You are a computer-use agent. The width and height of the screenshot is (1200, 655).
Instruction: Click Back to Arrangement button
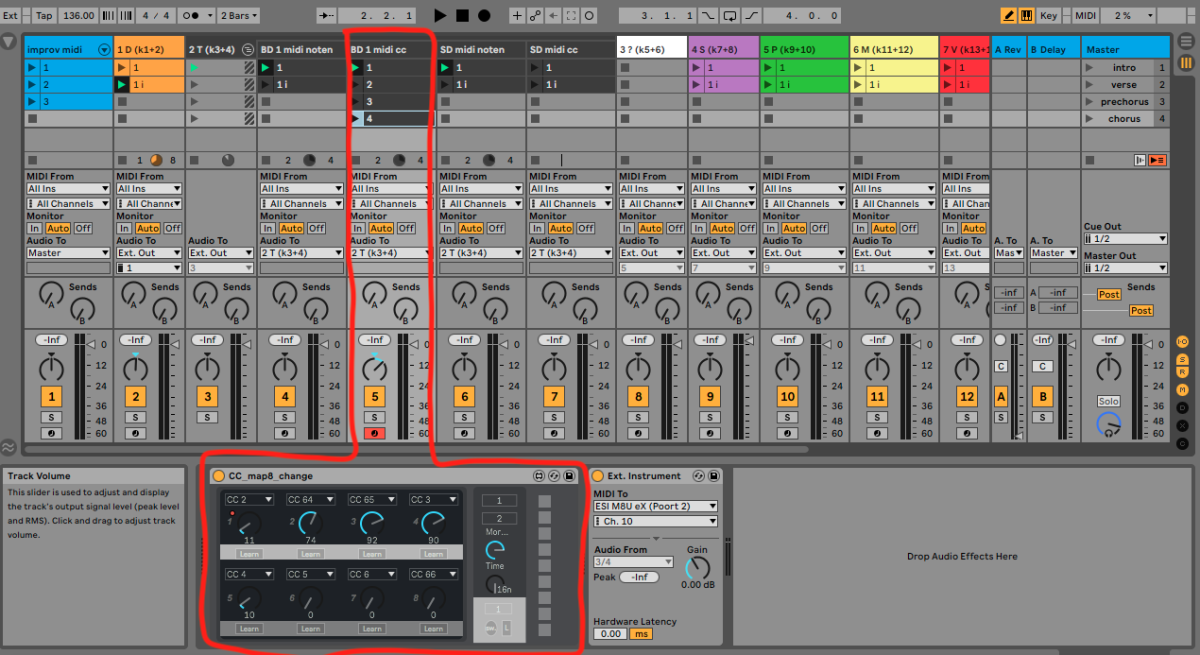(x=1158, y=160)
